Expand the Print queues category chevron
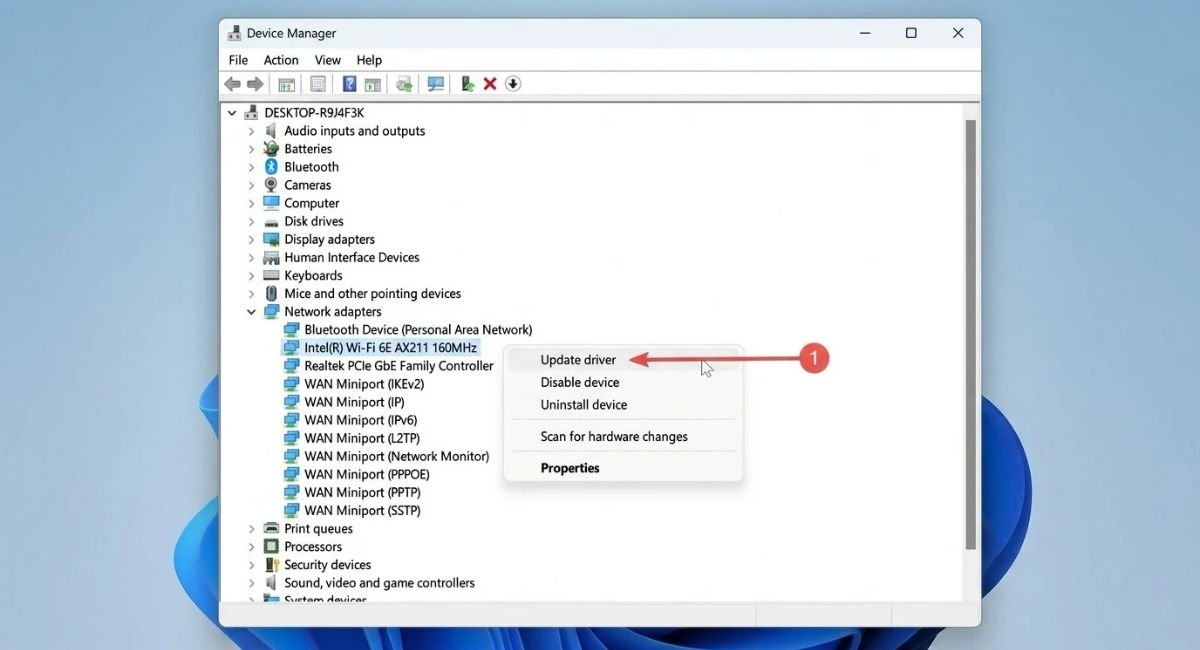Image resolution: width=1200 pixels, height=650 pixels. [x=252, y=529]
